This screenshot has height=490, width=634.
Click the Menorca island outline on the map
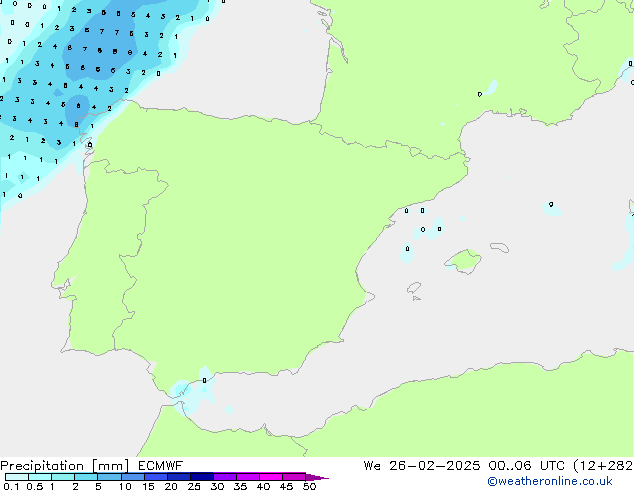(500, 247)
